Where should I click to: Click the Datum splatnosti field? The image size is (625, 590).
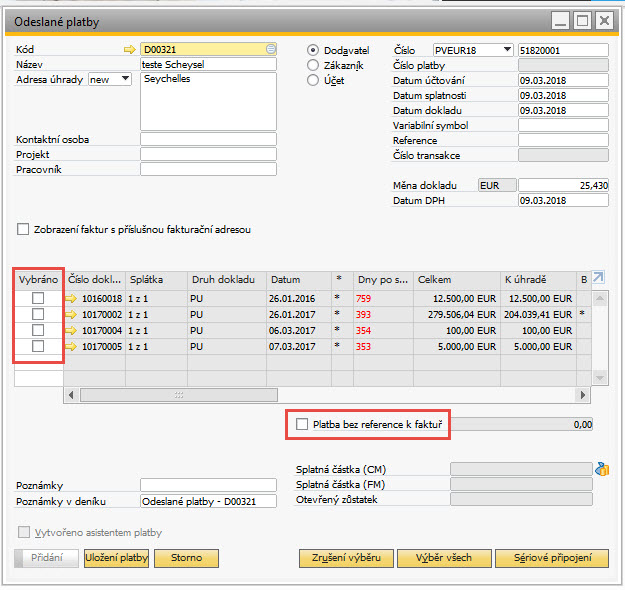[x=563, y=95]
